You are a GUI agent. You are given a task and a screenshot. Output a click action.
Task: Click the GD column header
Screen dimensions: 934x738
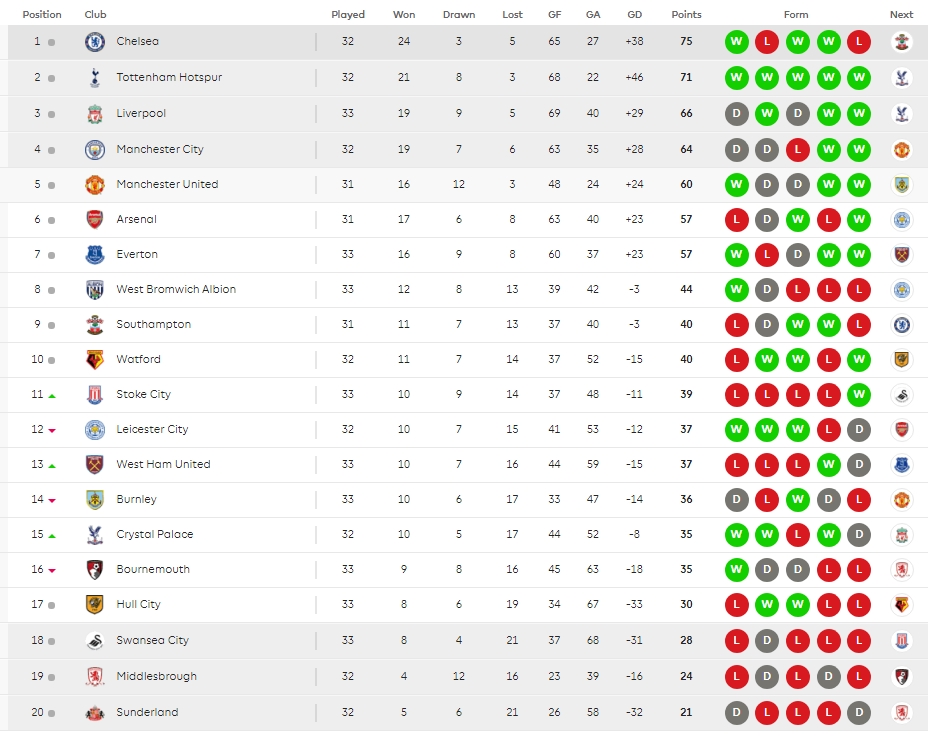click(x=634, y=15)
